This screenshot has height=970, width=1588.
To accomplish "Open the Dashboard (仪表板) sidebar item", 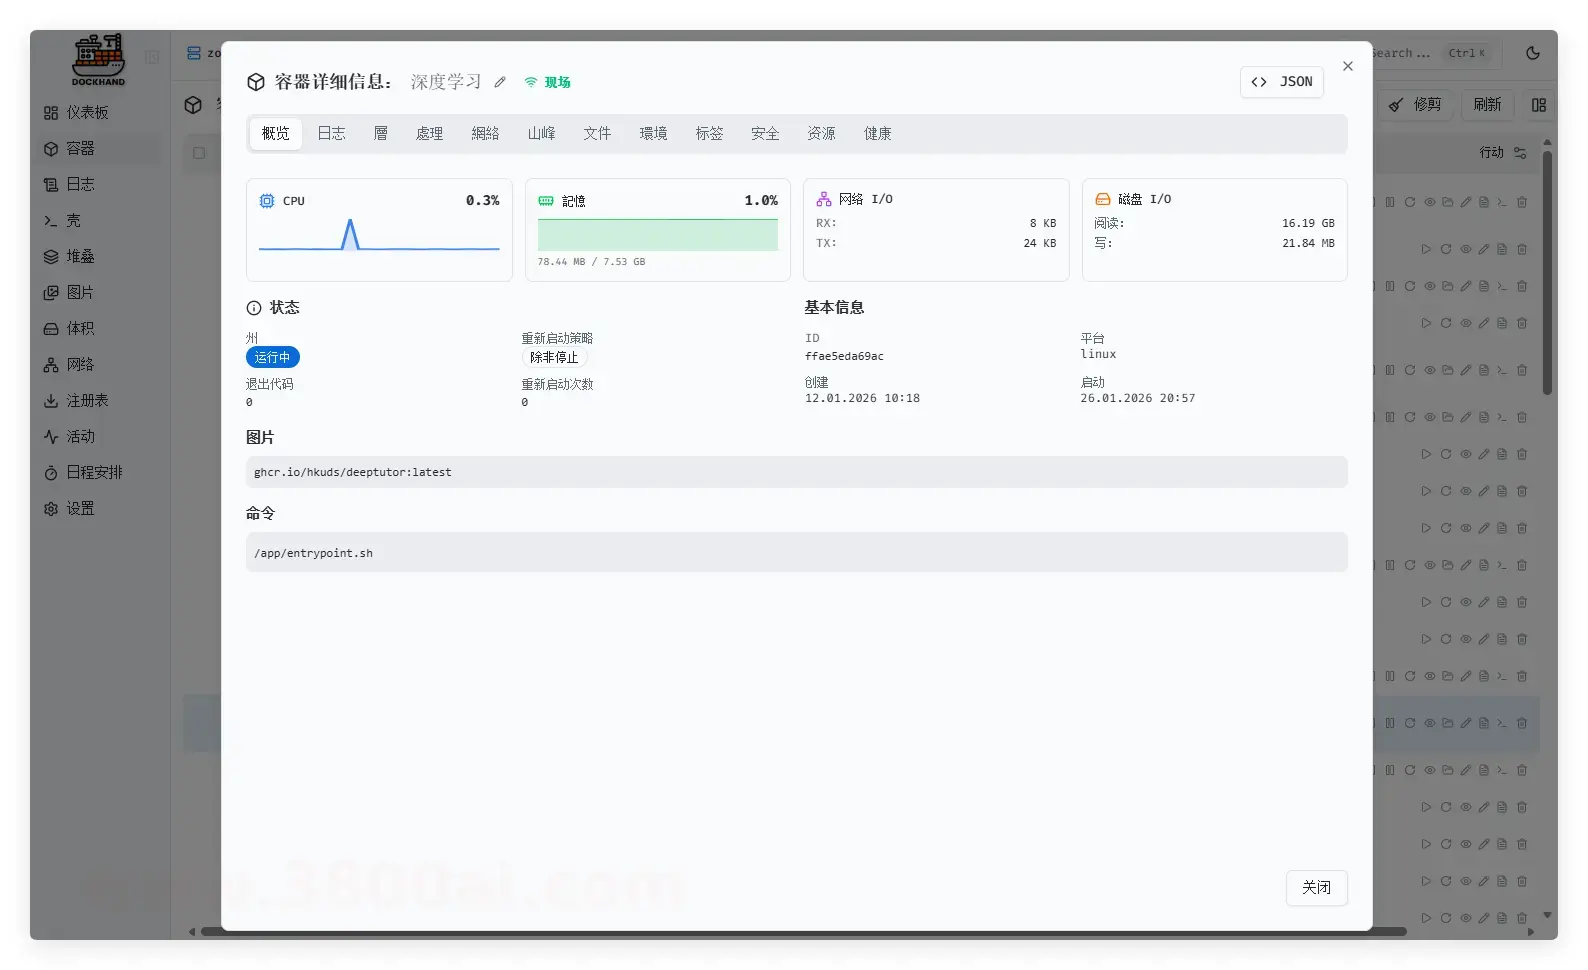I will click(x=87, y=113).
